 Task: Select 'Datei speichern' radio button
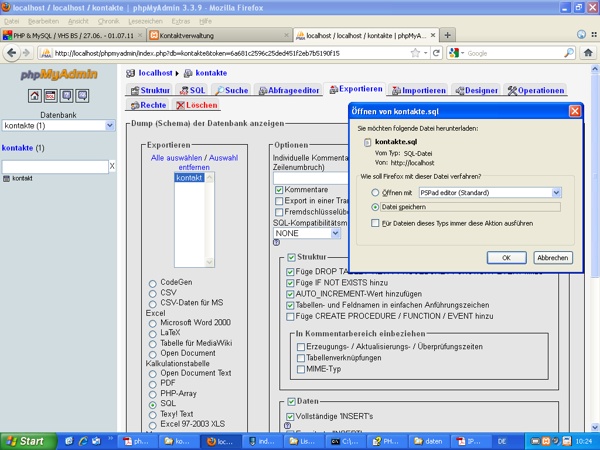tap(375, 207)
